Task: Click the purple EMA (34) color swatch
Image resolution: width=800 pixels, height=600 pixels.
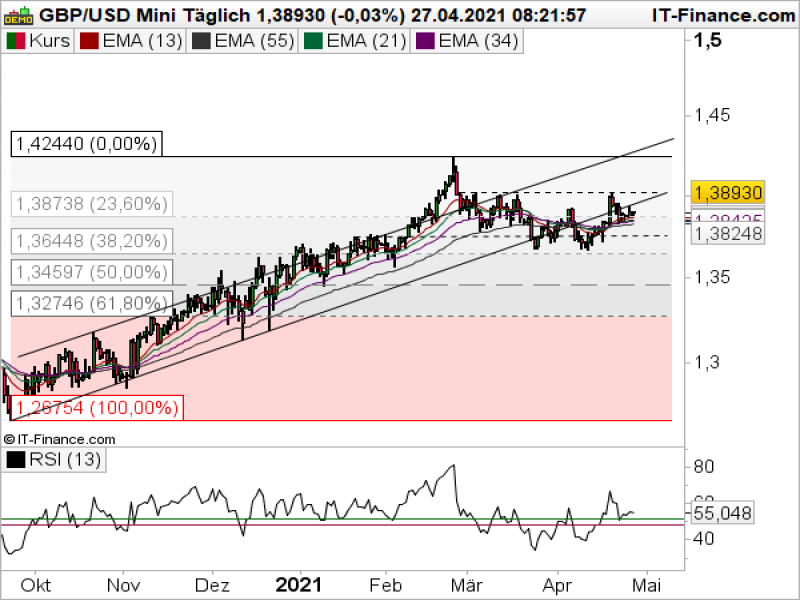Action: pyautogui.click(x=425, y=41)
